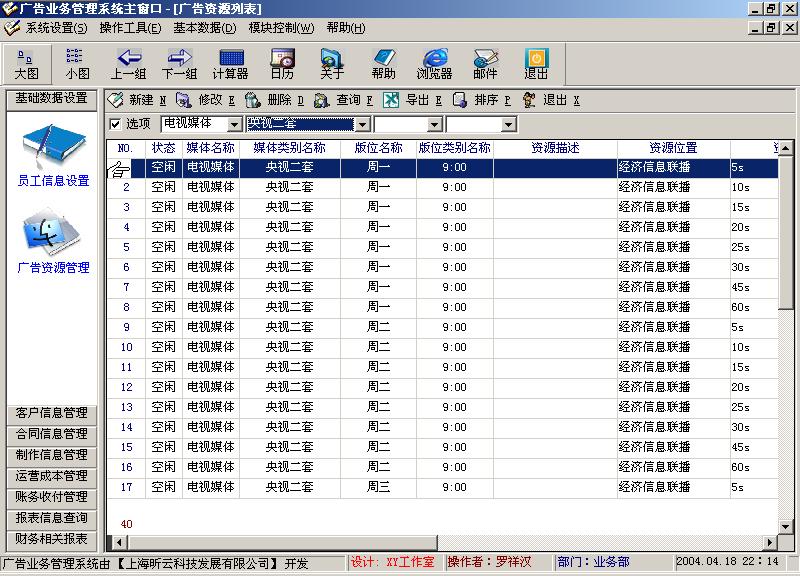The image size is (800, 576).
Task: Click the 帮助 help book icon
Action: coord(383,63)
